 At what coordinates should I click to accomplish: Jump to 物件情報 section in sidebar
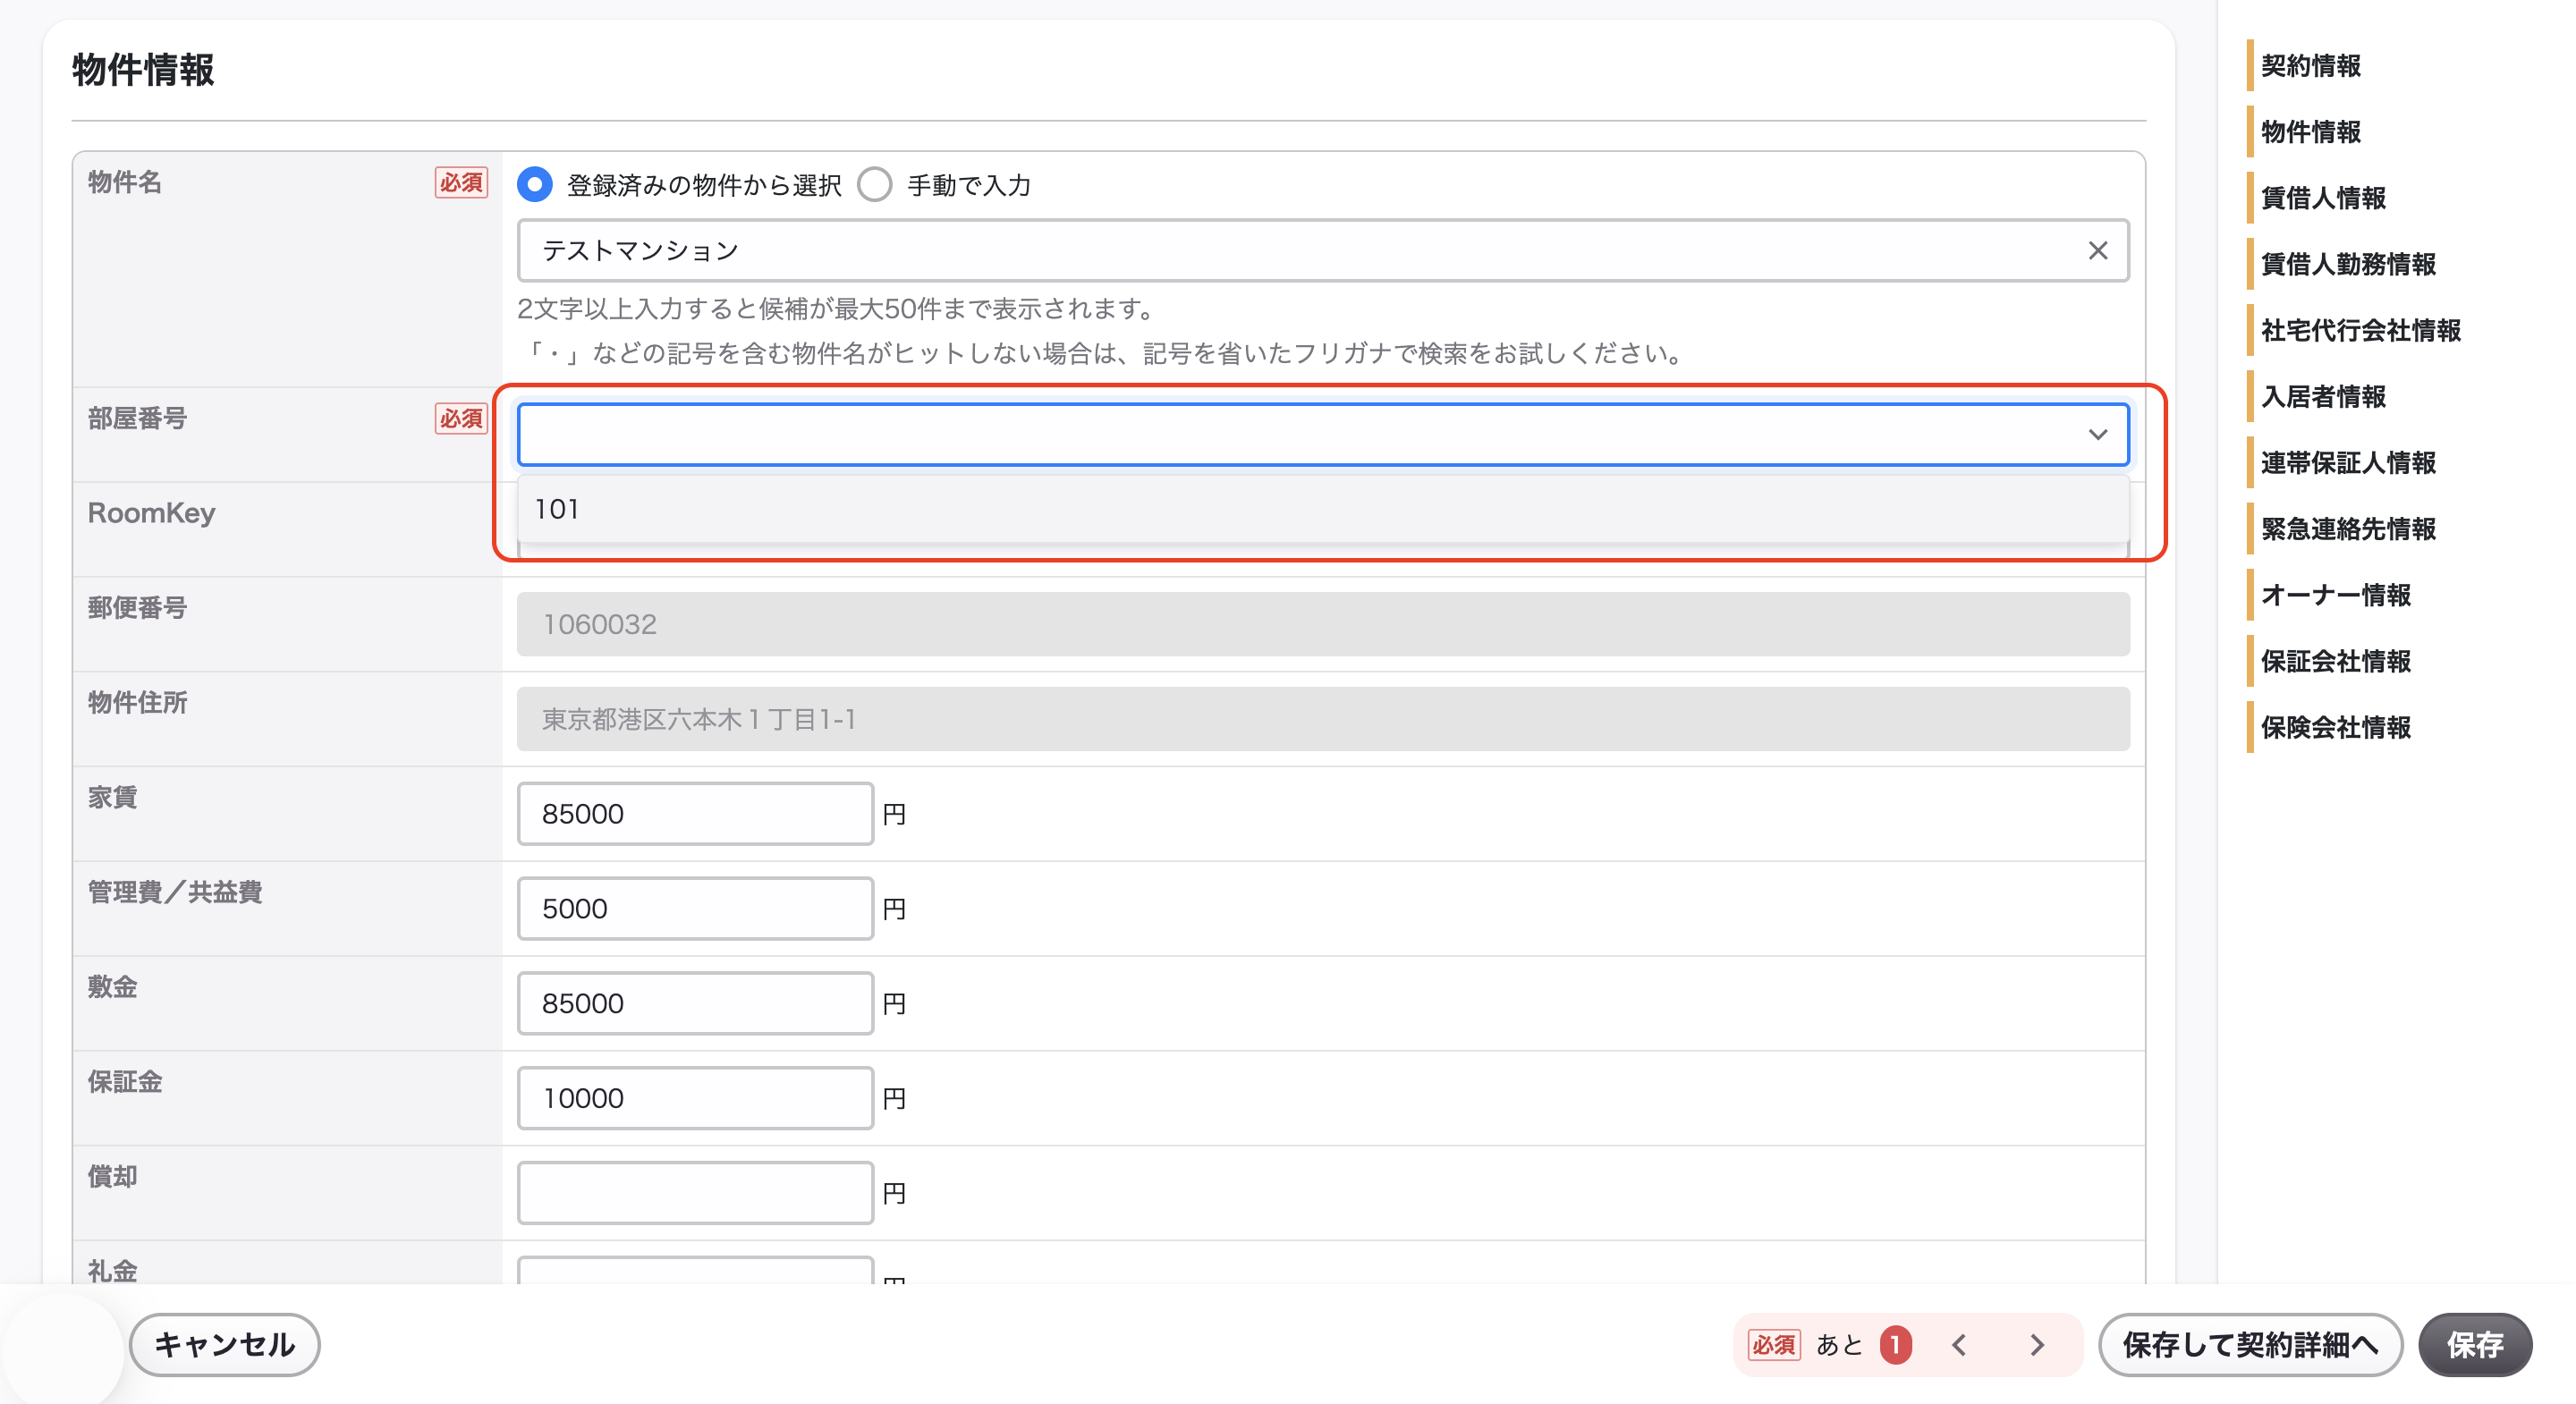pos(2310,132)
